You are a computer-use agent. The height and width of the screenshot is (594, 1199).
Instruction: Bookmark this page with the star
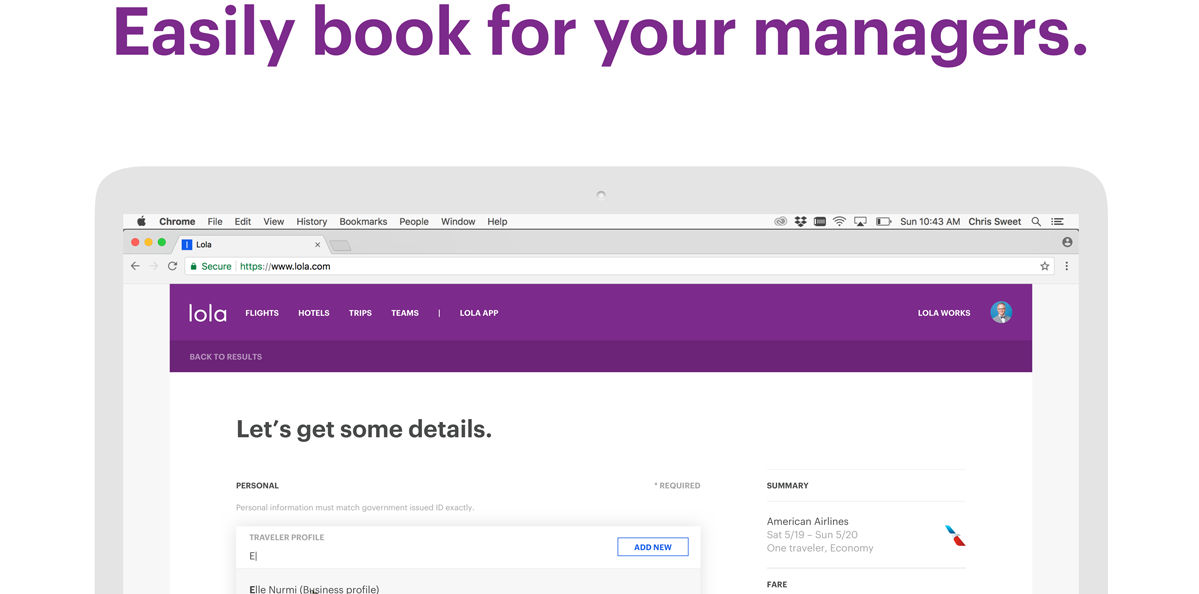1045,266
